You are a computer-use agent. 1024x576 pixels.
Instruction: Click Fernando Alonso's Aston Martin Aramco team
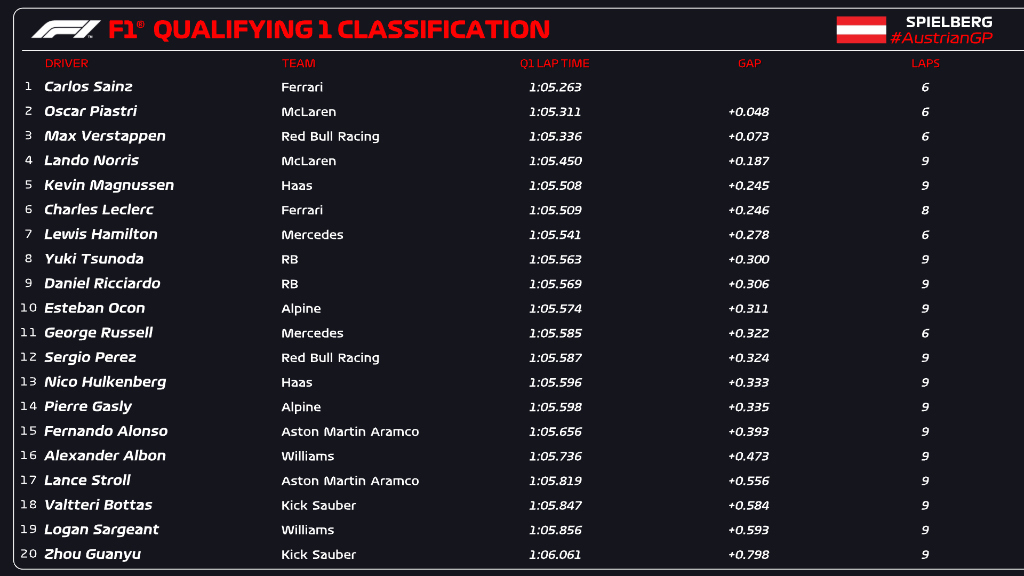coord(350,432)
